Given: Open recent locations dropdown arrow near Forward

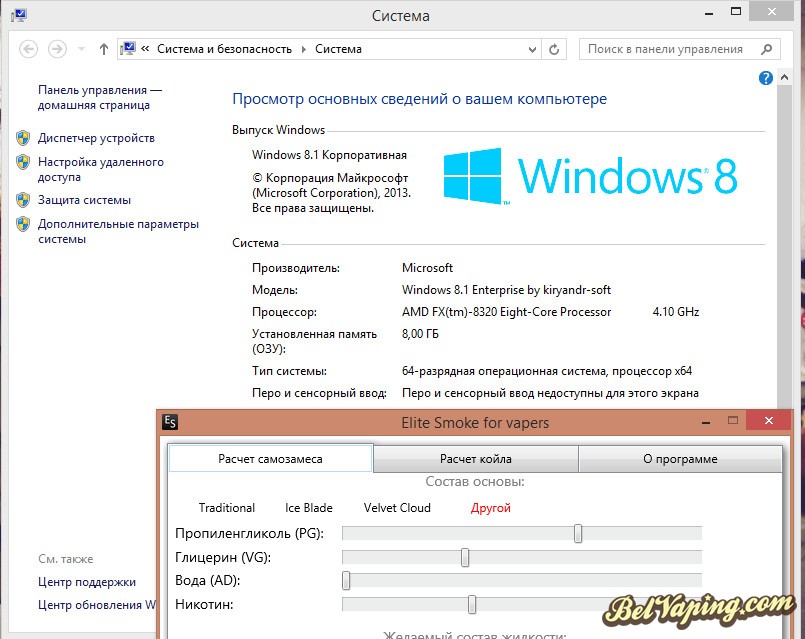Looking at the screenshot, I should coord(81,49).
